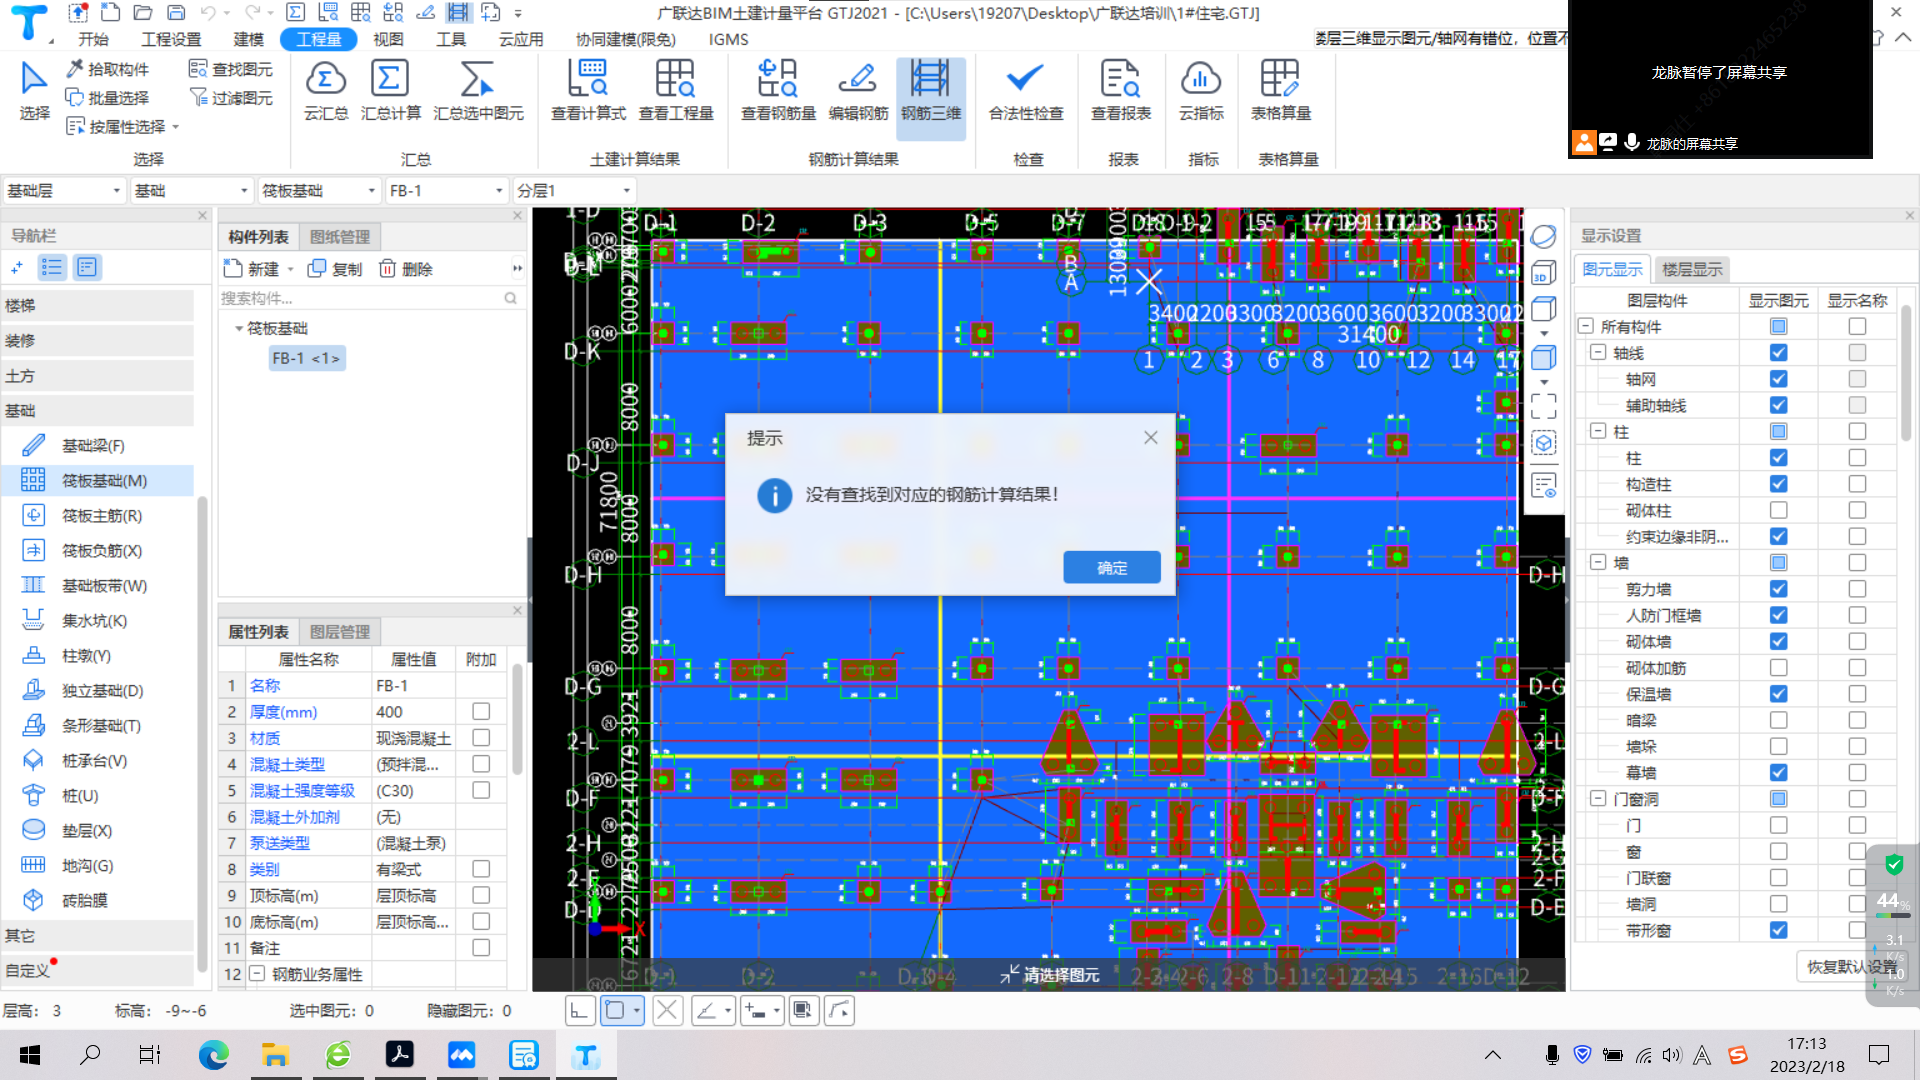Select the FB-1 <1> component item
Viewport: 1920px width, 1080px height.
tap(306, 358)
